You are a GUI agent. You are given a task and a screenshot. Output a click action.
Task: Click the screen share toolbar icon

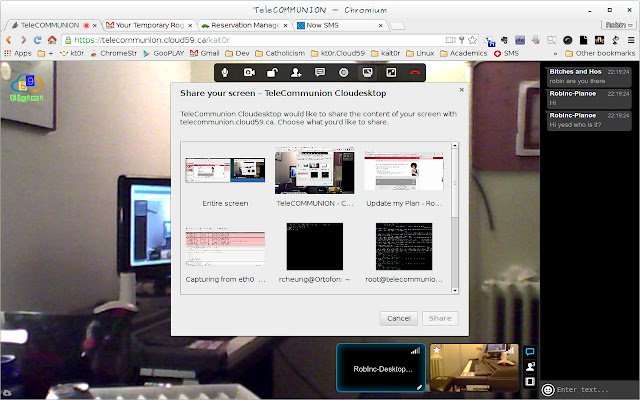pyautogui.click(x=367, y=73)
